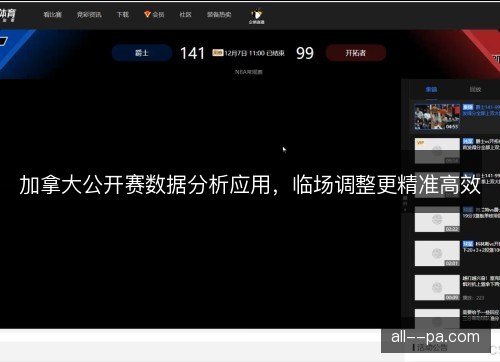Click the 141 score for 爵士
500x362 pixels.
coord(192,53)
